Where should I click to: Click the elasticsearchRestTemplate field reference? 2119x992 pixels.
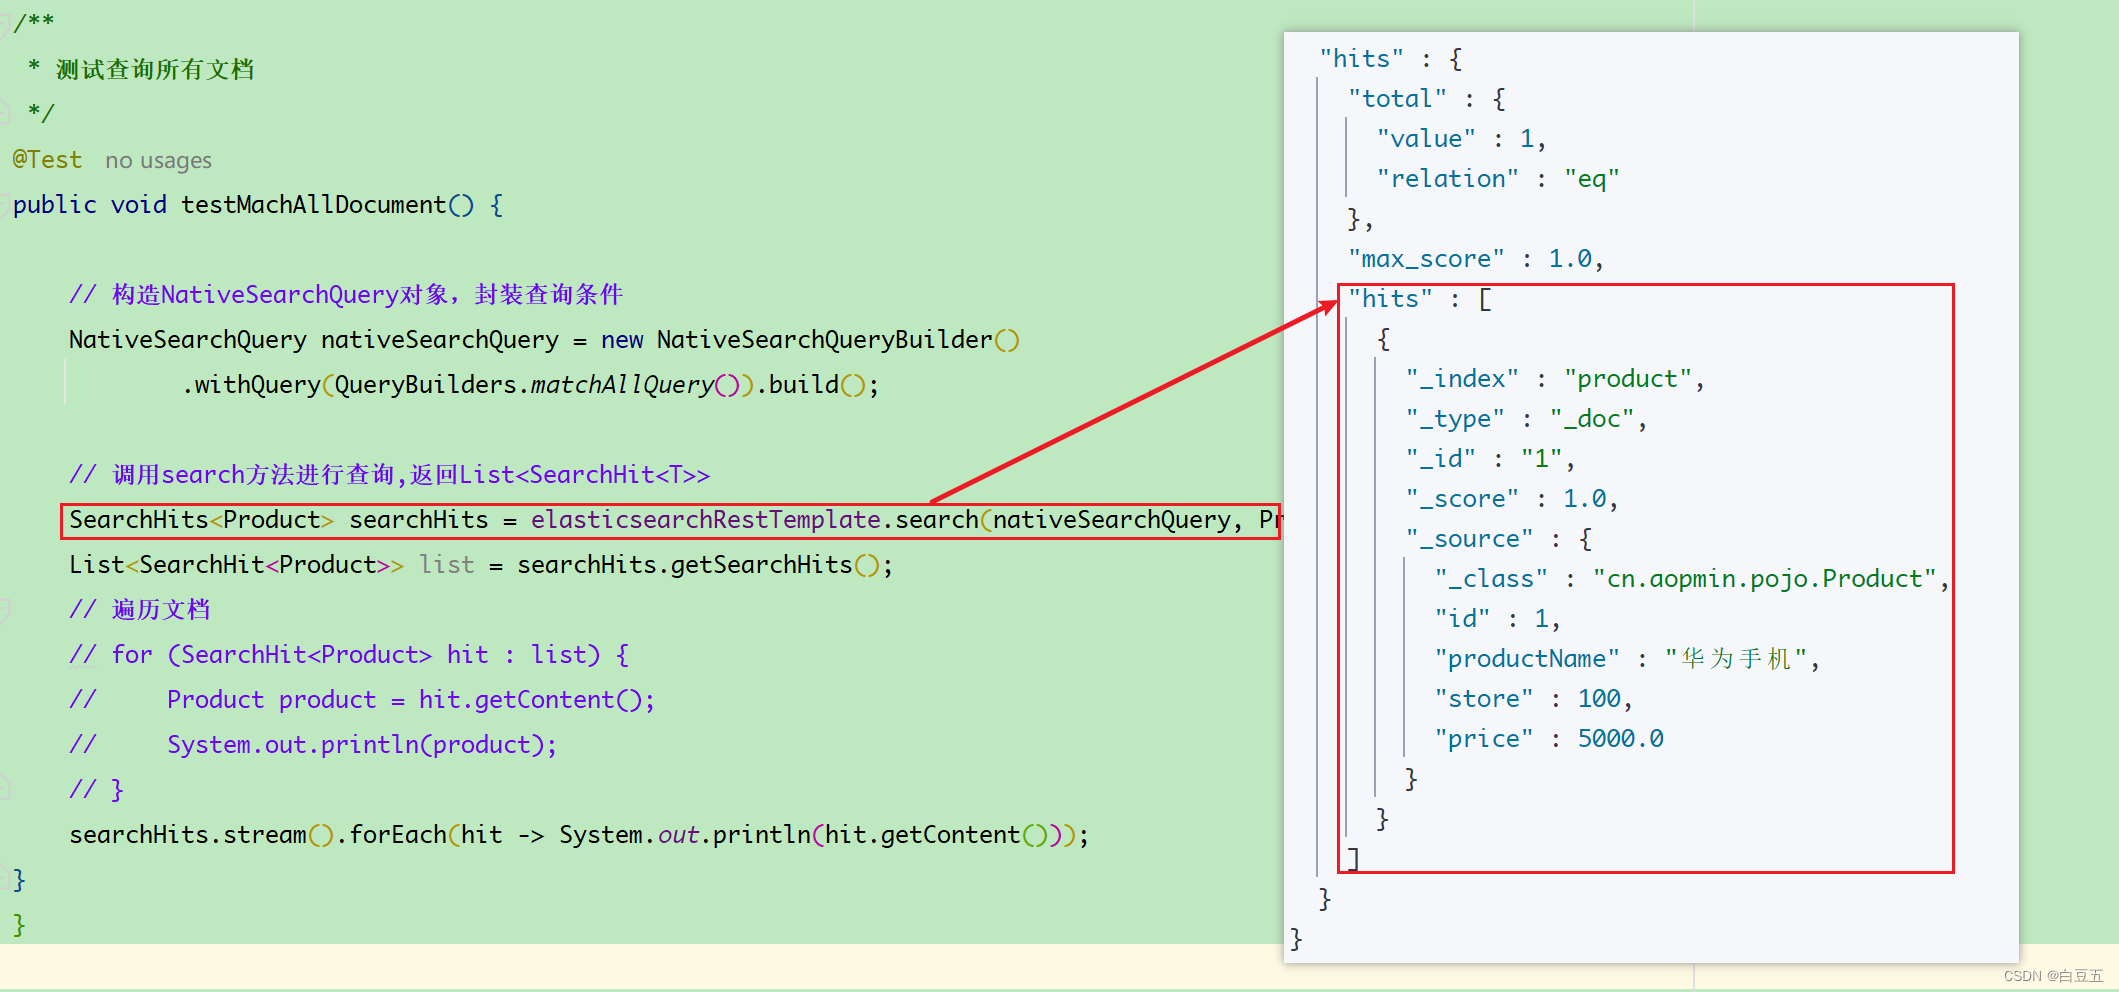[705, 520]
